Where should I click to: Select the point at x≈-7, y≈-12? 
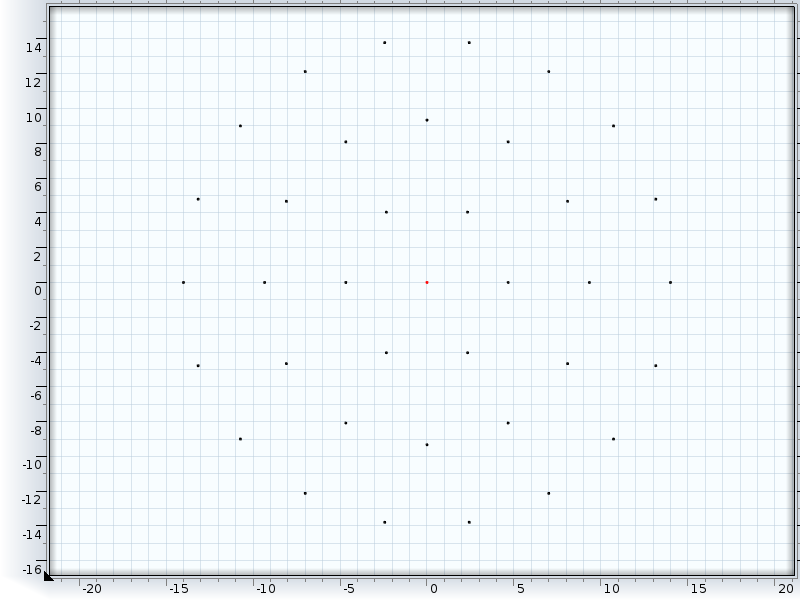pyautogui.click(x=305, y=493)
